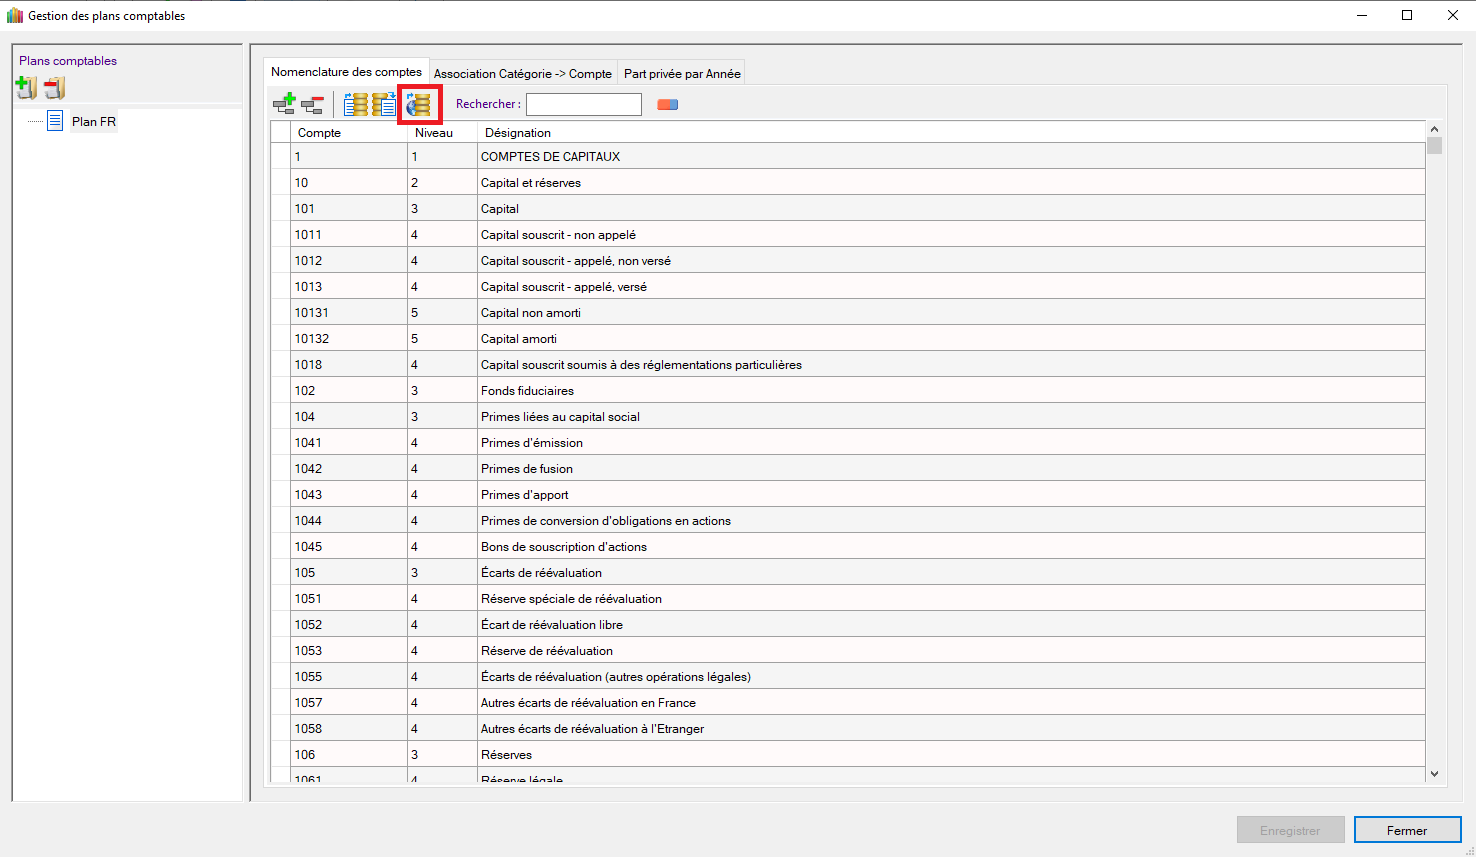Clear the search with the eraser icon
The image size is (1476, 857).
point(667,104)
